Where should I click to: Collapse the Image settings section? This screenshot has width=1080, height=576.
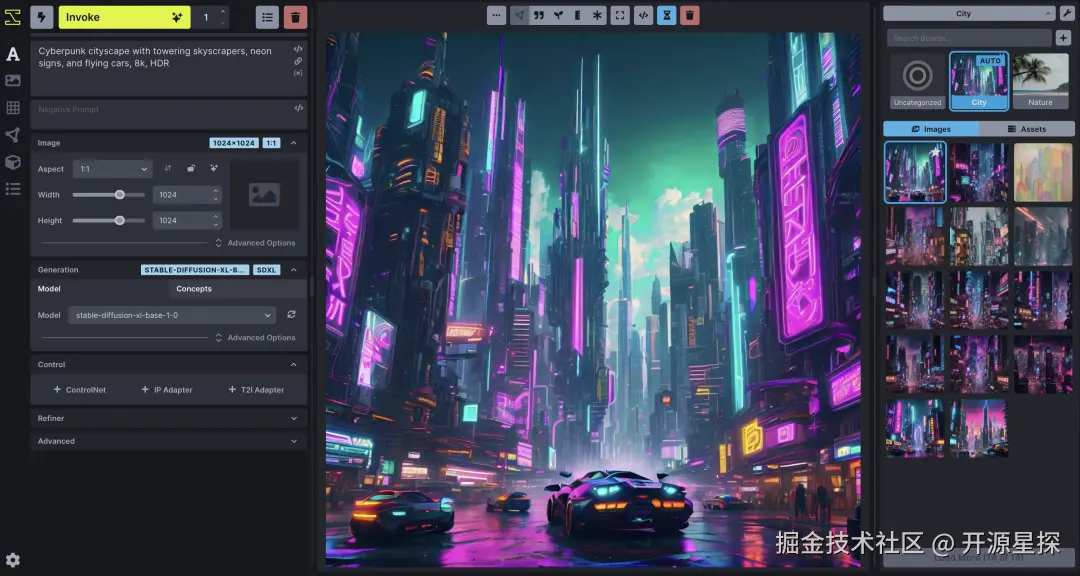pos(294,142)
